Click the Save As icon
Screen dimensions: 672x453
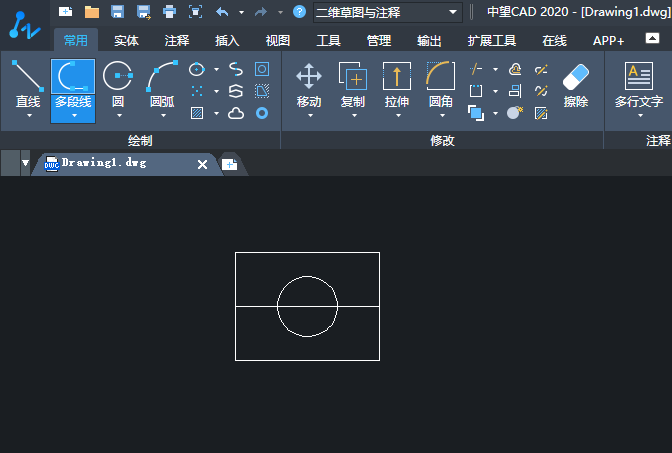(144, 12)
